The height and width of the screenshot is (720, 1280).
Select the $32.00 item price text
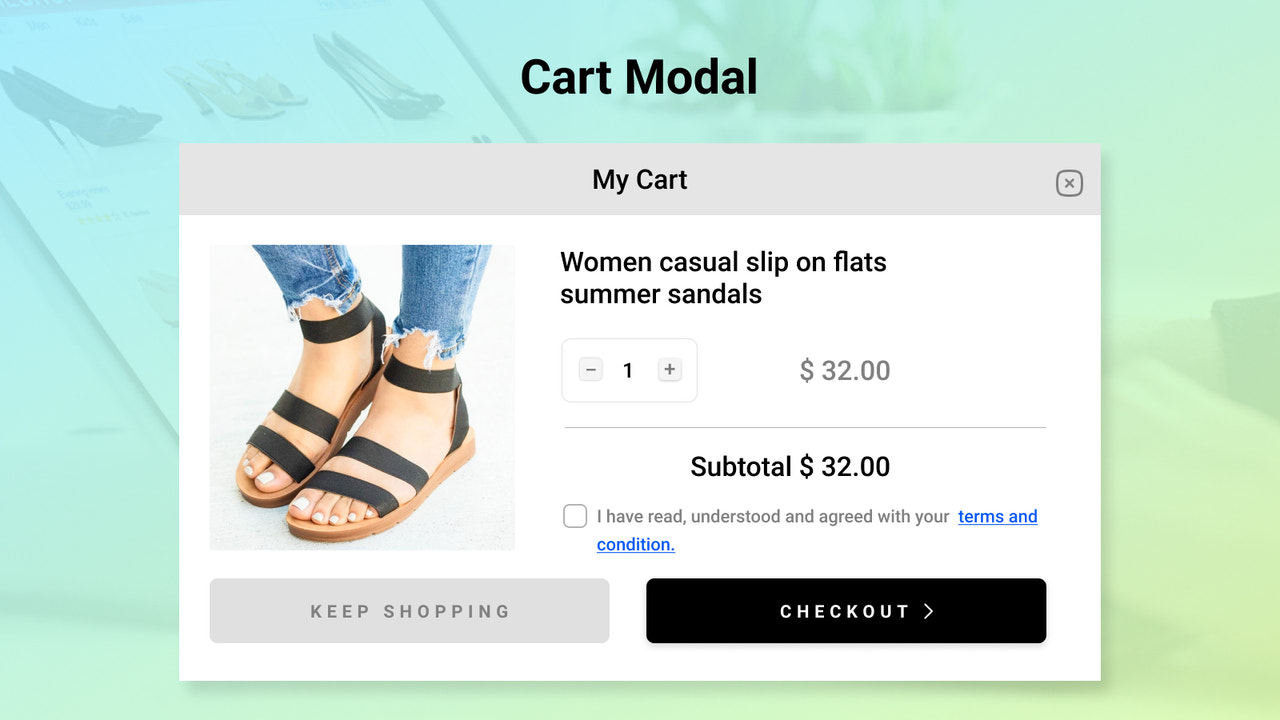pos(844,370)
